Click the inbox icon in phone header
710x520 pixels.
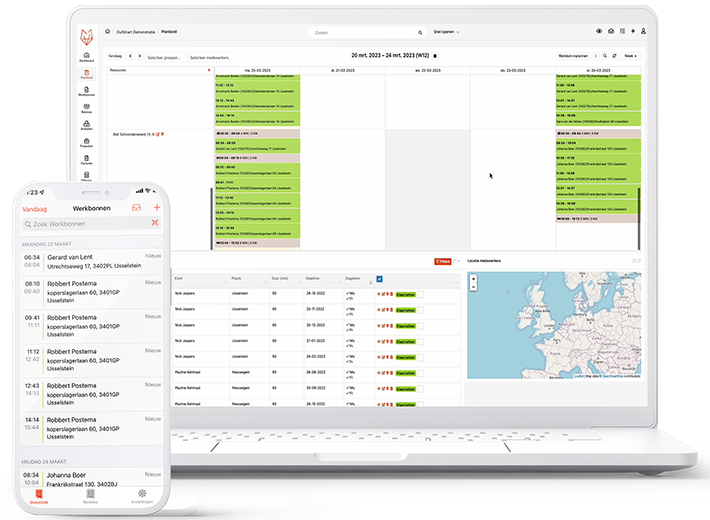tap(136, 208)
